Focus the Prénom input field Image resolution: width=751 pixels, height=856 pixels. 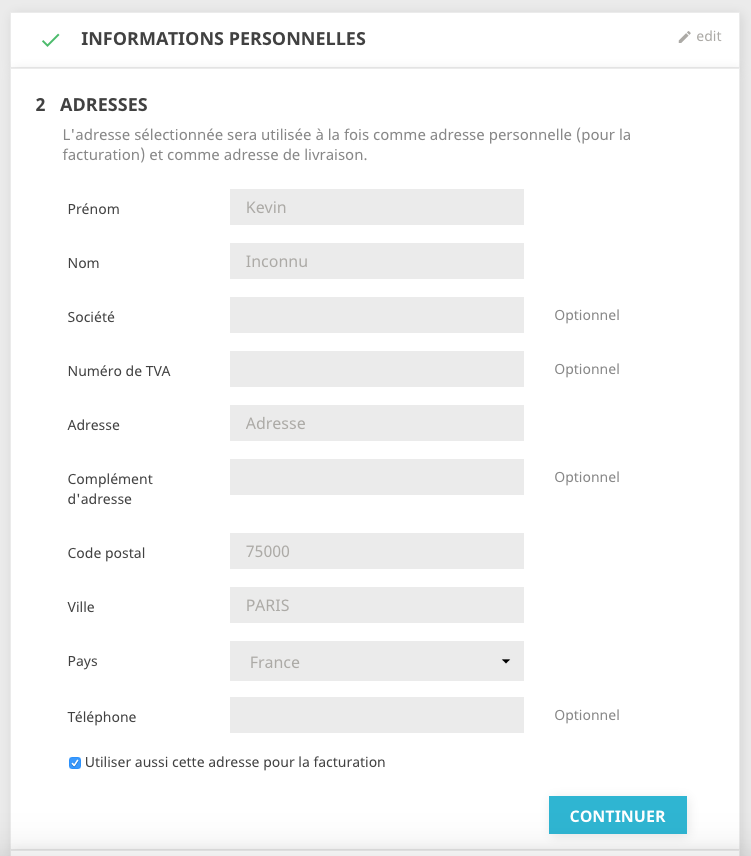click(377, 207)
